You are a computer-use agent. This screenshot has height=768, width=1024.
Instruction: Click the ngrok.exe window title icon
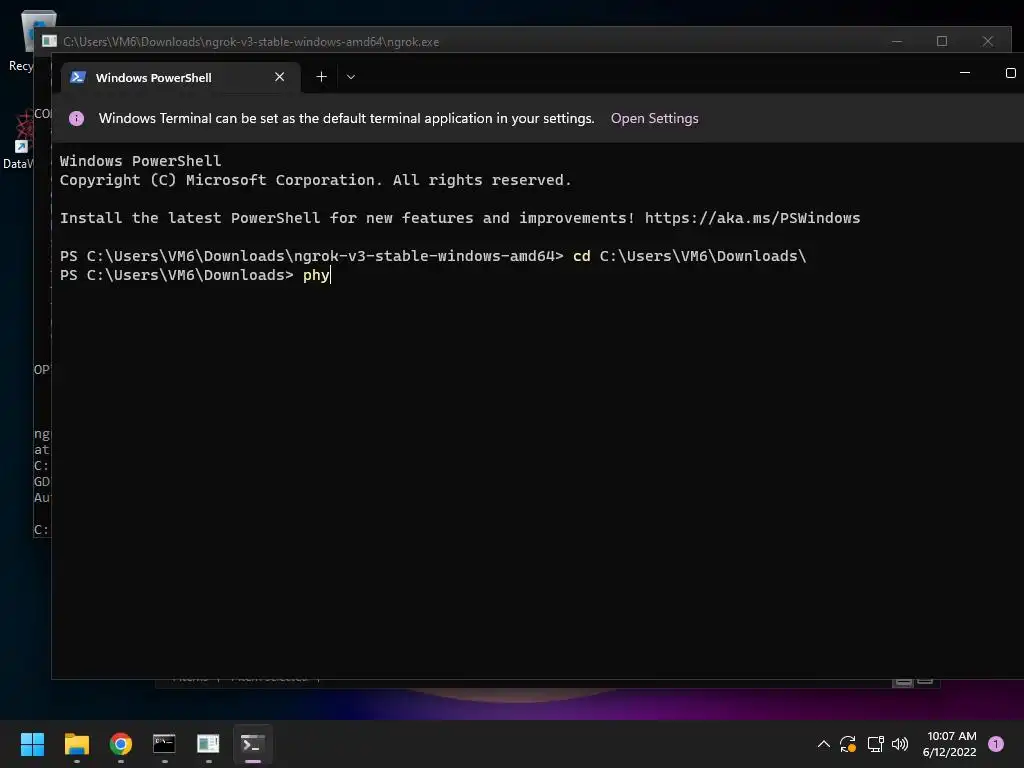coord(49,41)
